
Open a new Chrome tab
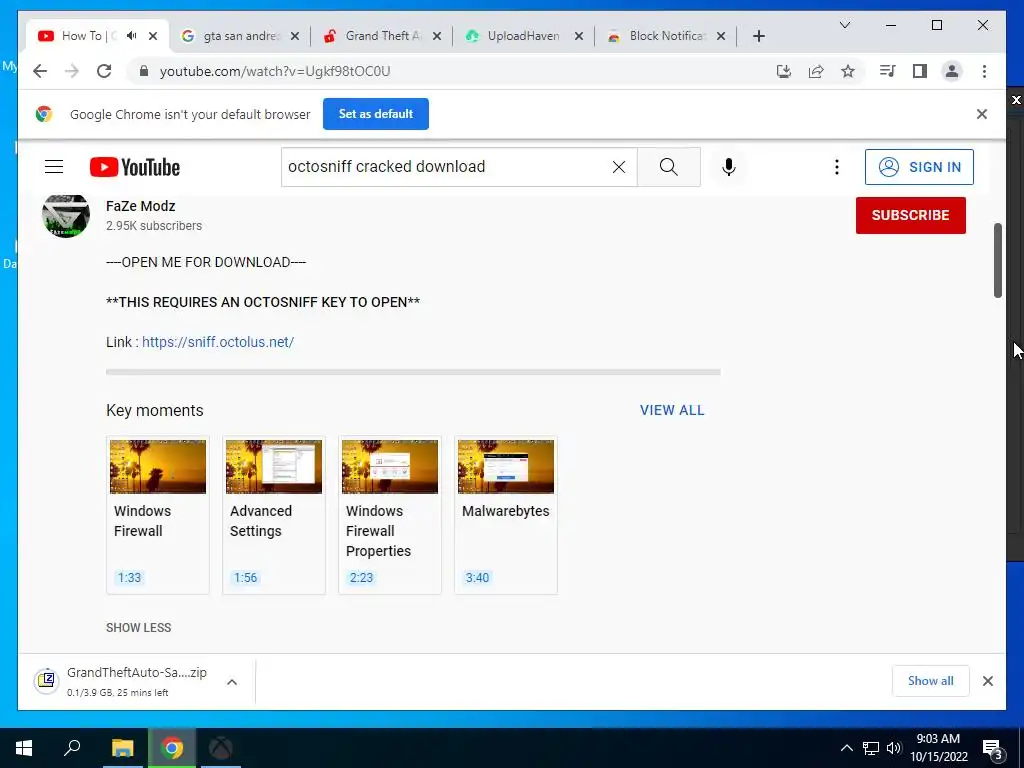(x=758, y=36)
